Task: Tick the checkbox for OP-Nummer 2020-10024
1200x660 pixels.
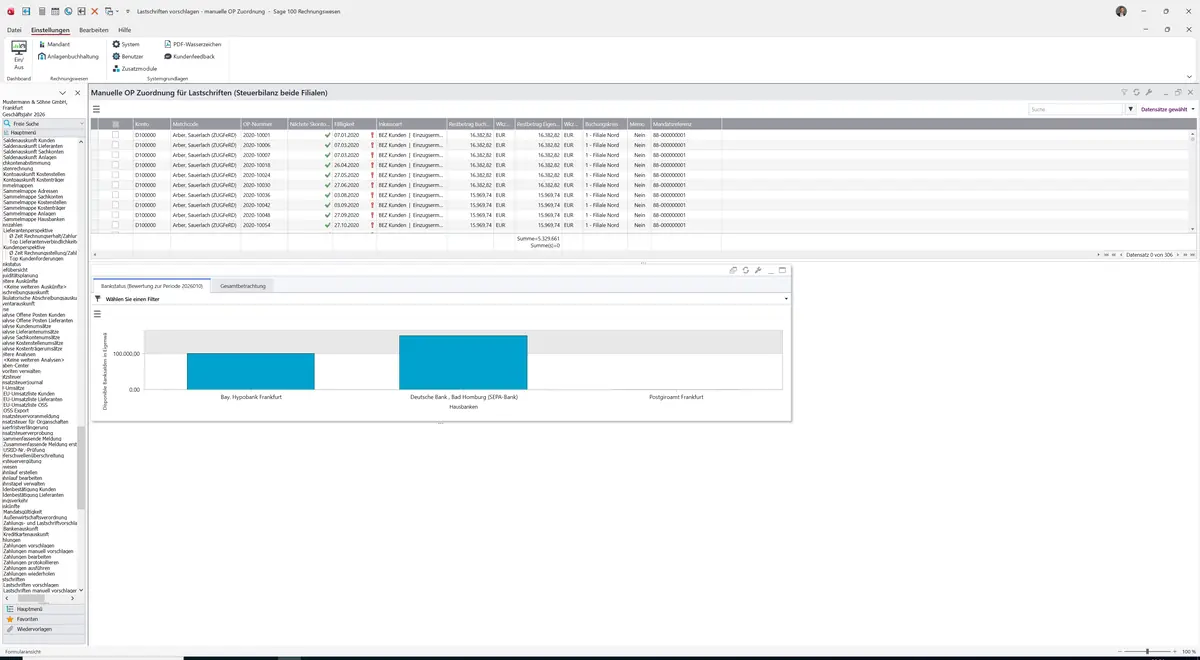Action: click(x=115, y=175)
